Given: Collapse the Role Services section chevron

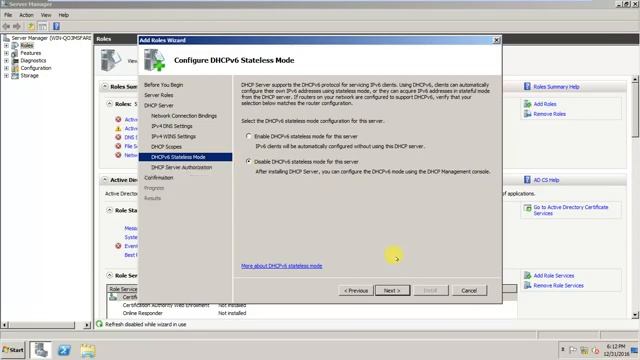Looking at the screenshot, I should (x=109, y=276).
